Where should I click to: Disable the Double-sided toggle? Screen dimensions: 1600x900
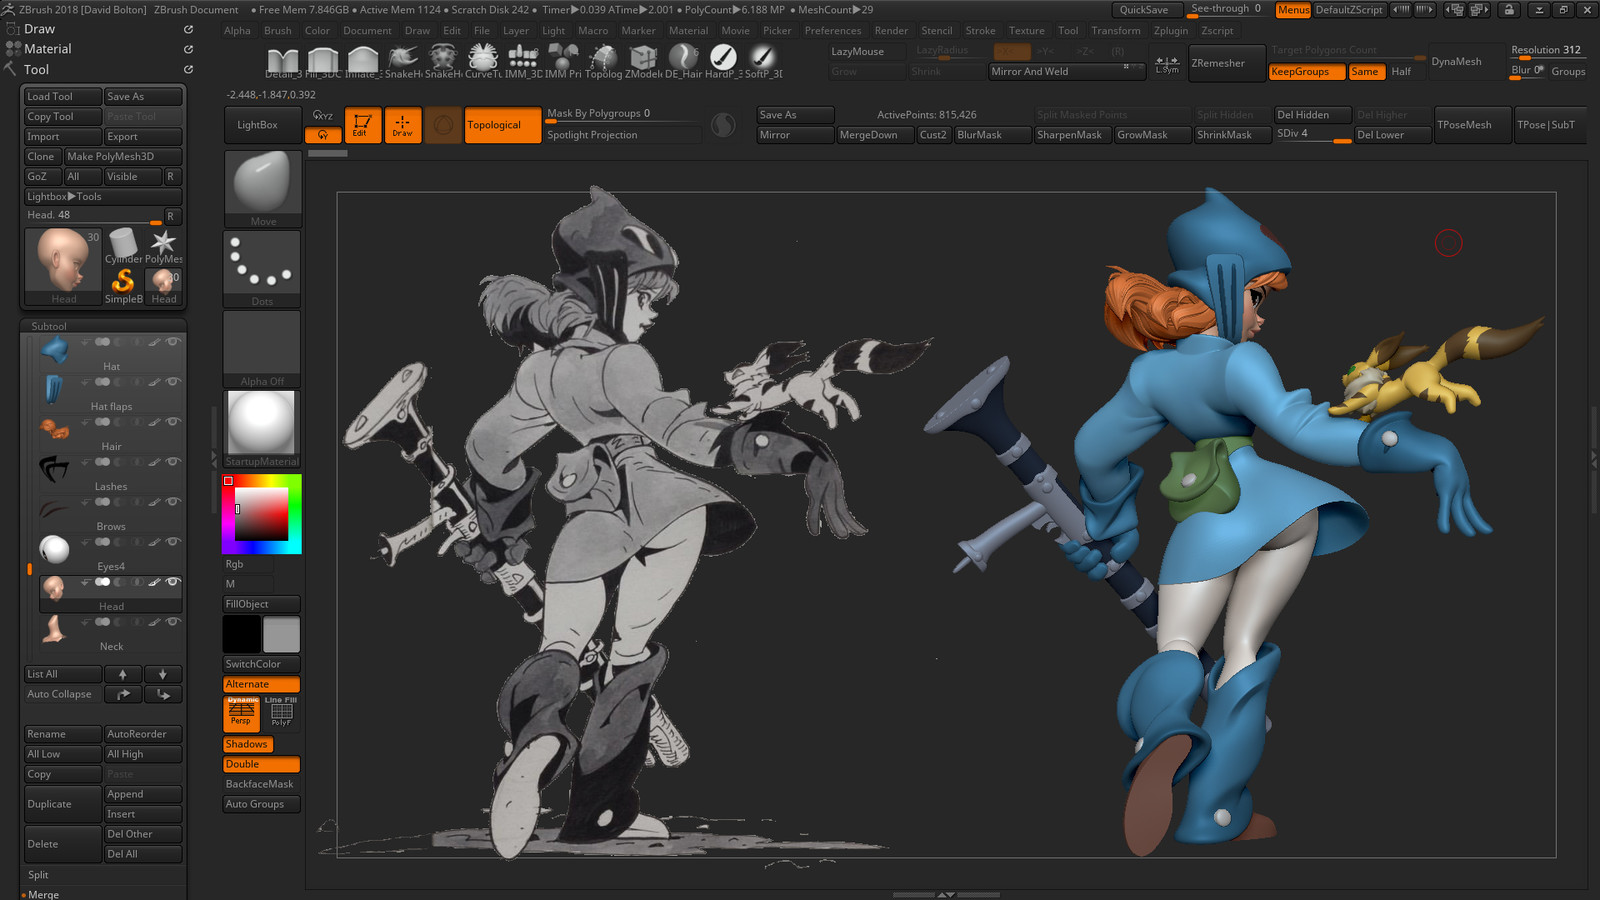coord(262,764)
